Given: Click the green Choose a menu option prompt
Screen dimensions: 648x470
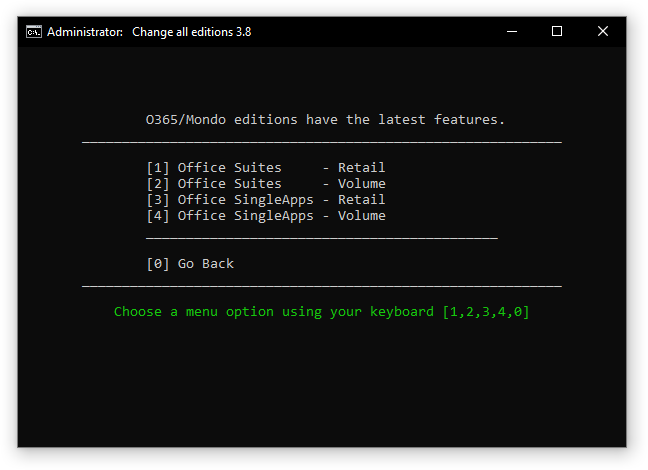Looking at the screenshot, I should (x=274, y=312).
